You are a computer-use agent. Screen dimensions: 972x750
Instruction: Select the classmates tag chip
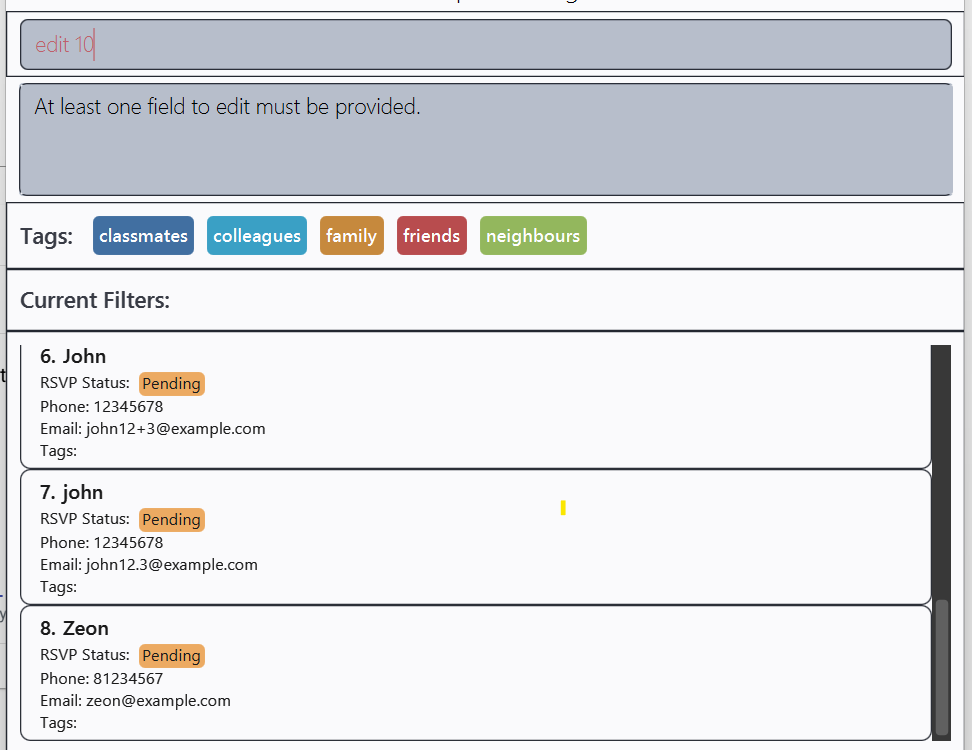click(x=143, y=236)
